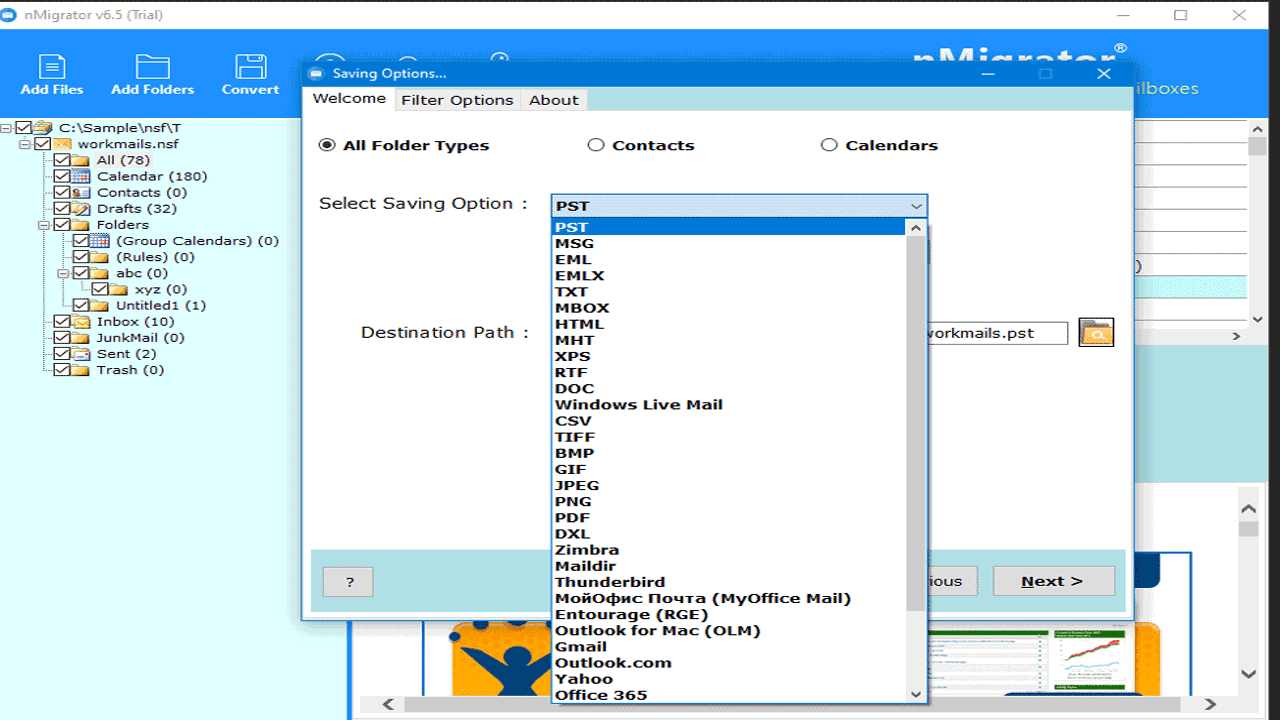Select the EMLX saving option
The image size is (1280, 720).
click(729, 276)
